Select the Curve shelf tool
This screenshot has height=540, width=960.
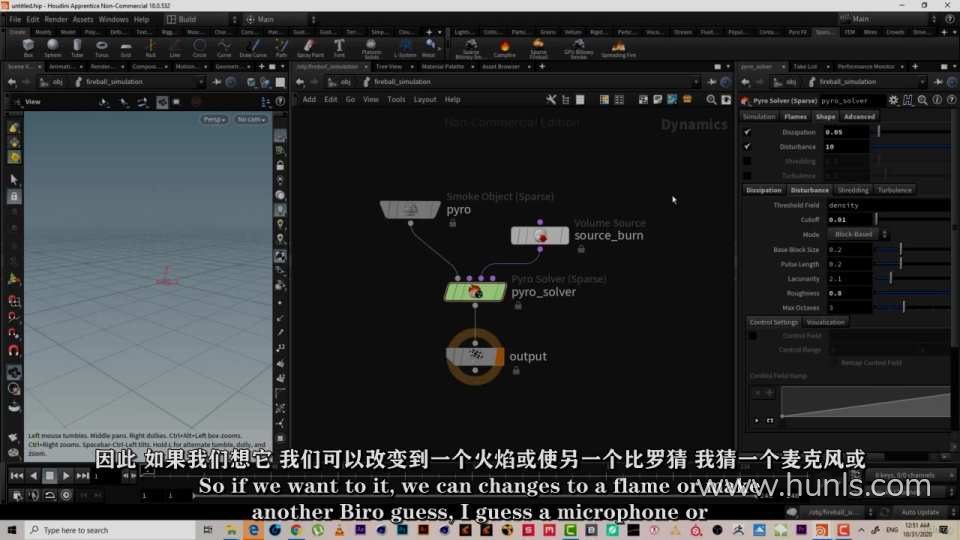tap(224, 47)
